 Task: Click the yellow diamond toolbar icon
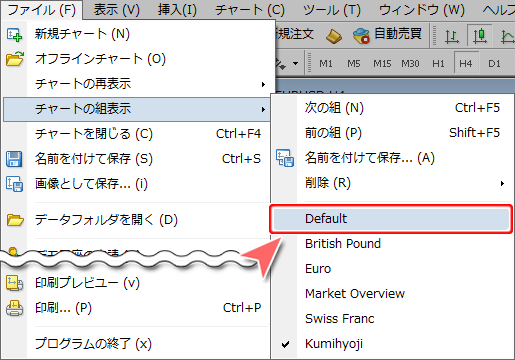(334, 36)
